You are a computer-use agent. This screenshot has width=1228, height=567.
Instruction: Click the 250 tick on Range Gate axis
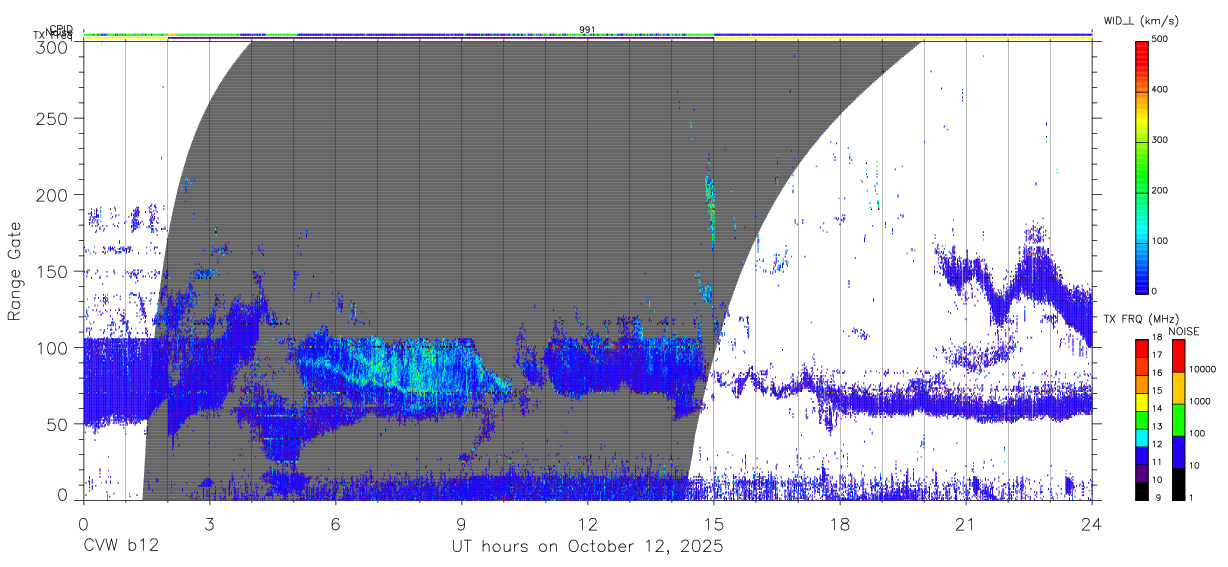coord(54,119)
